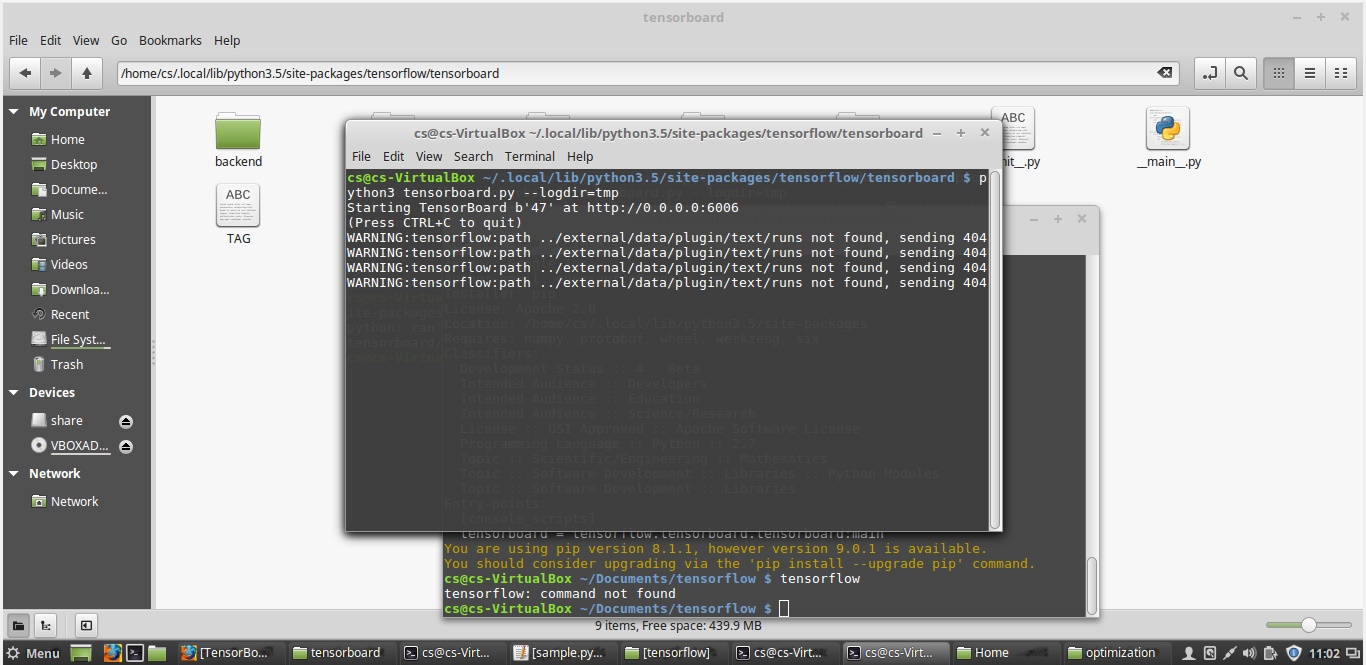Open the volume control in the system tray
Viewport: 1366px width, 665px height.
tap(1251, 652)
